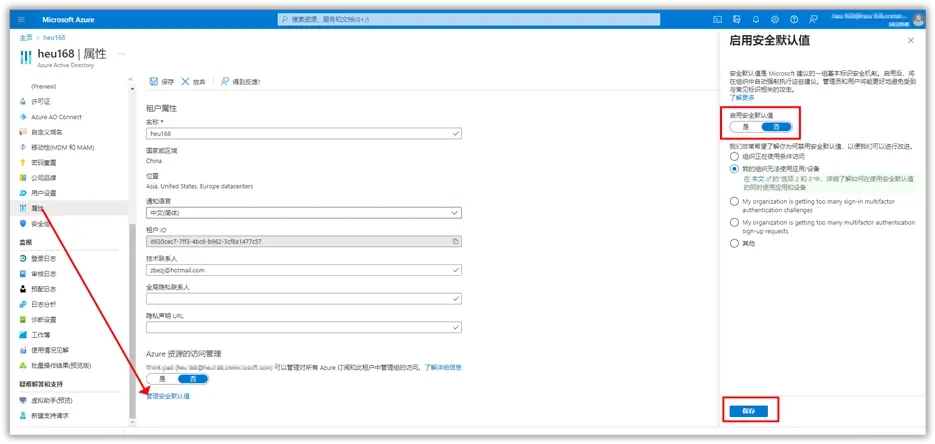This screenshot has width=935, height=444.
Task: Go to 主页 breadcrumb
Action: pos(26,38)
